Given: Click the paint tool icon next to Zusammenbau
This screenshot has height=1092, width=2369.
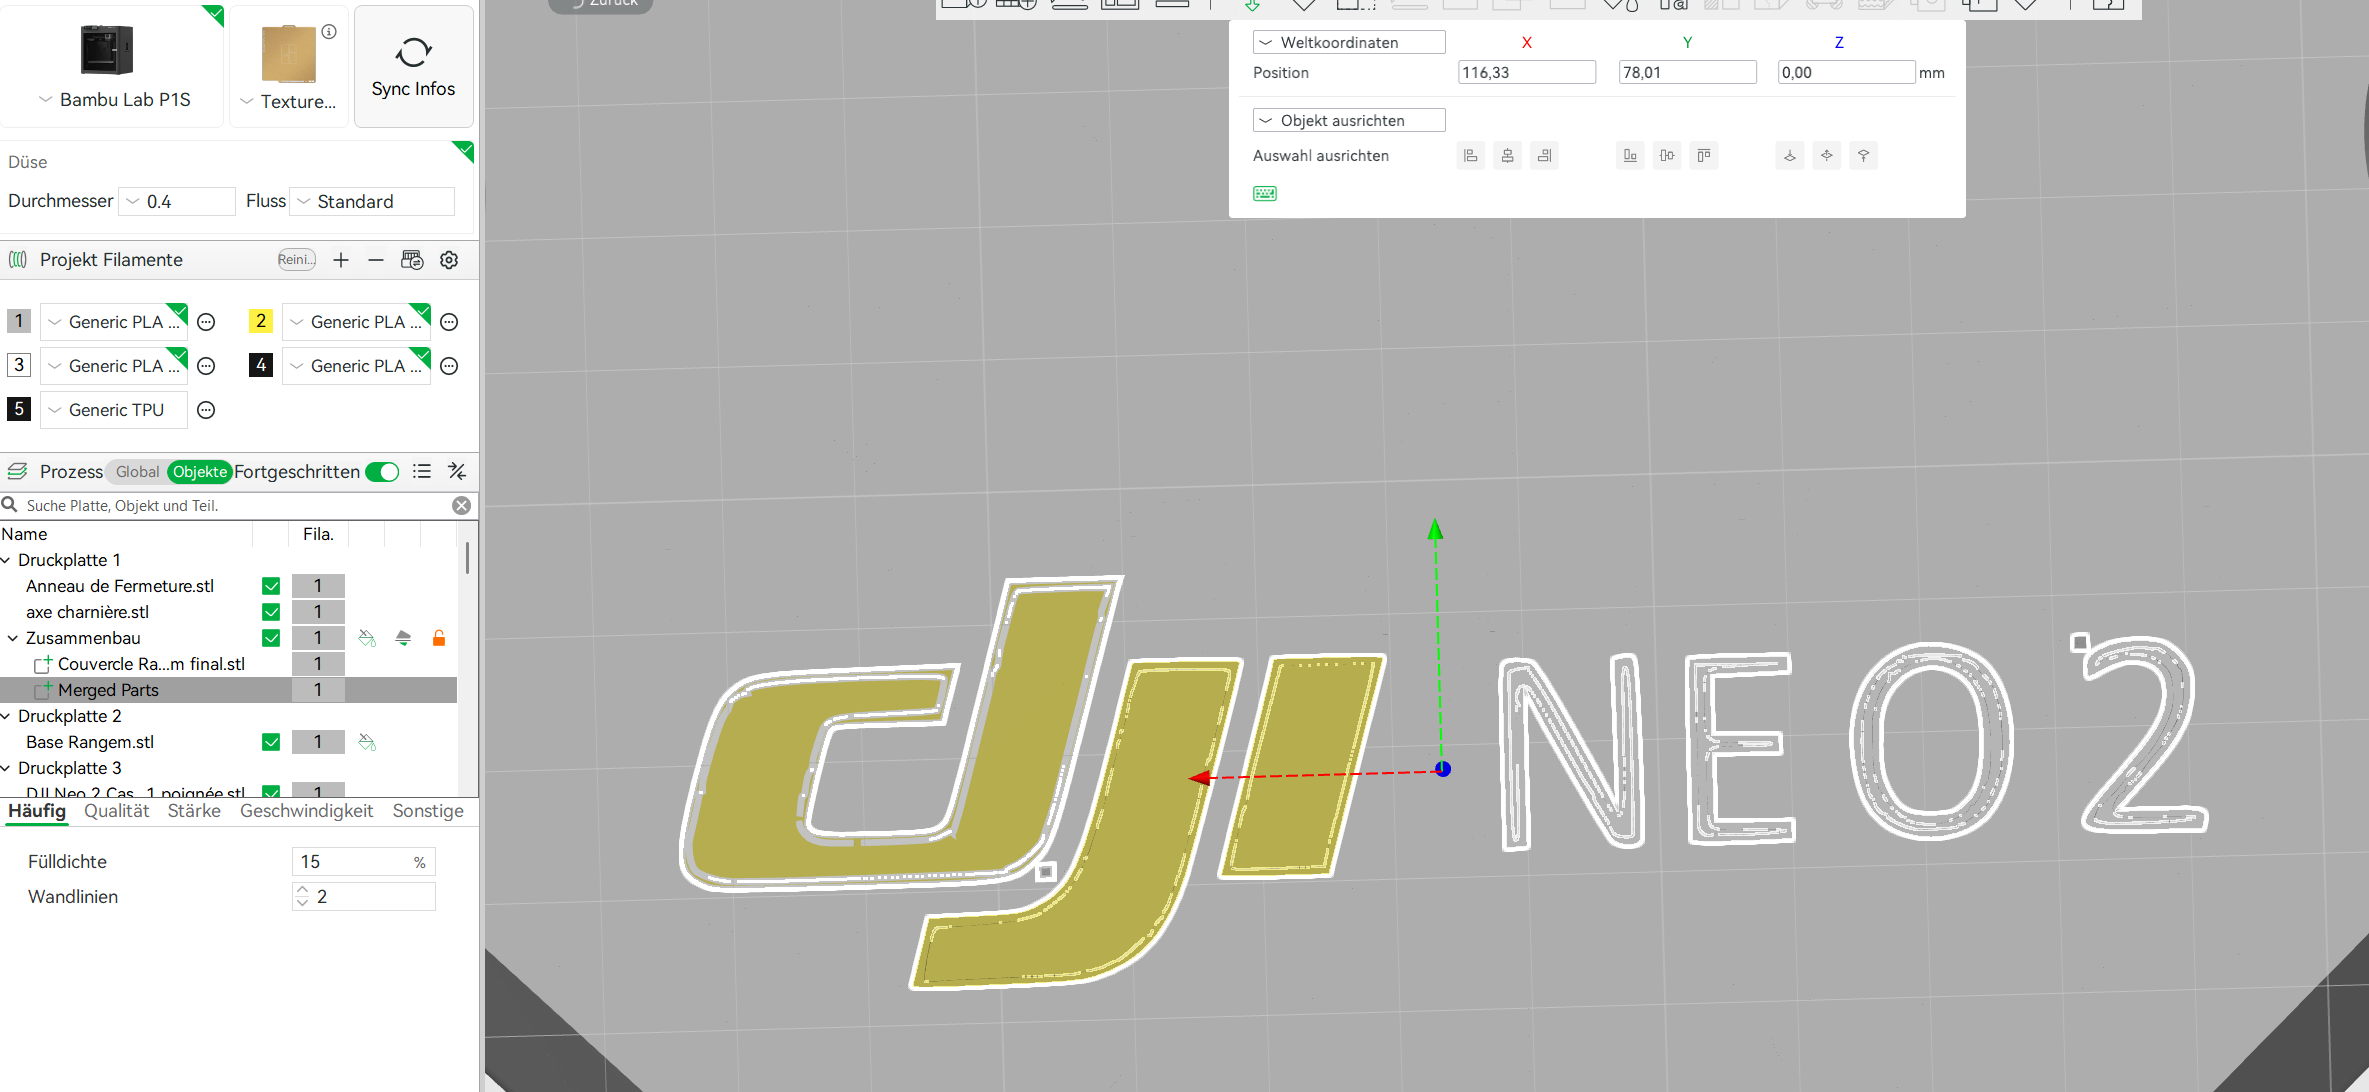Looking at the screenshot, I should coord(366,637).
